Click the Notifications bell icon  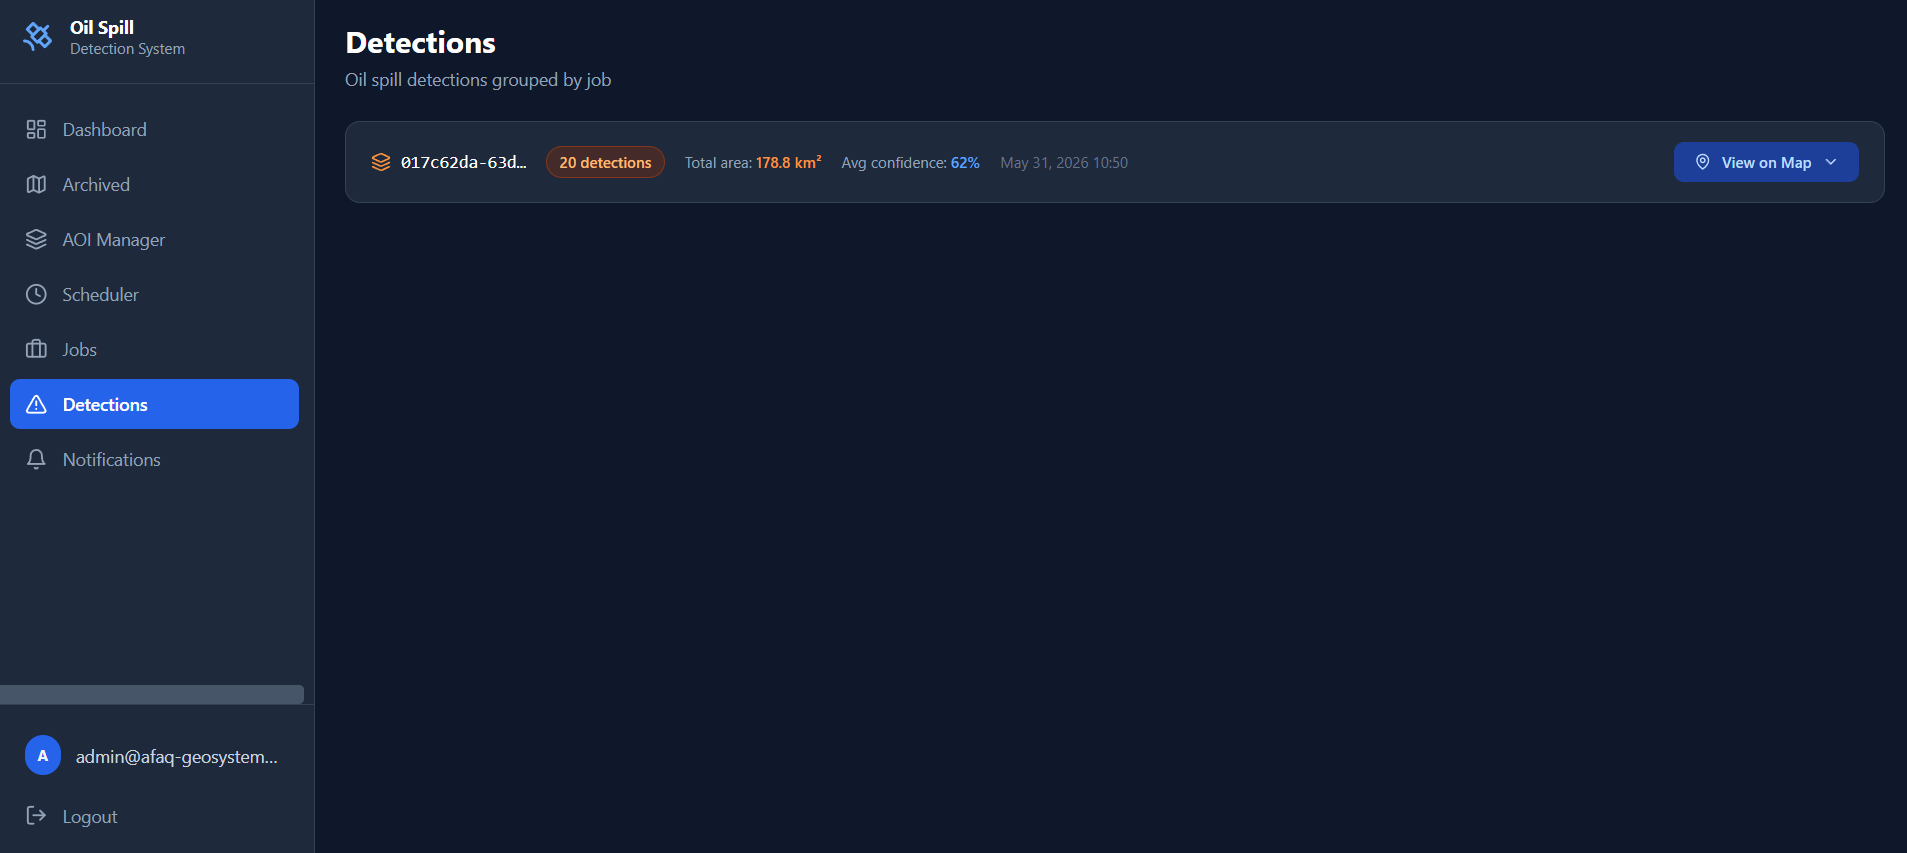point(36,459)
